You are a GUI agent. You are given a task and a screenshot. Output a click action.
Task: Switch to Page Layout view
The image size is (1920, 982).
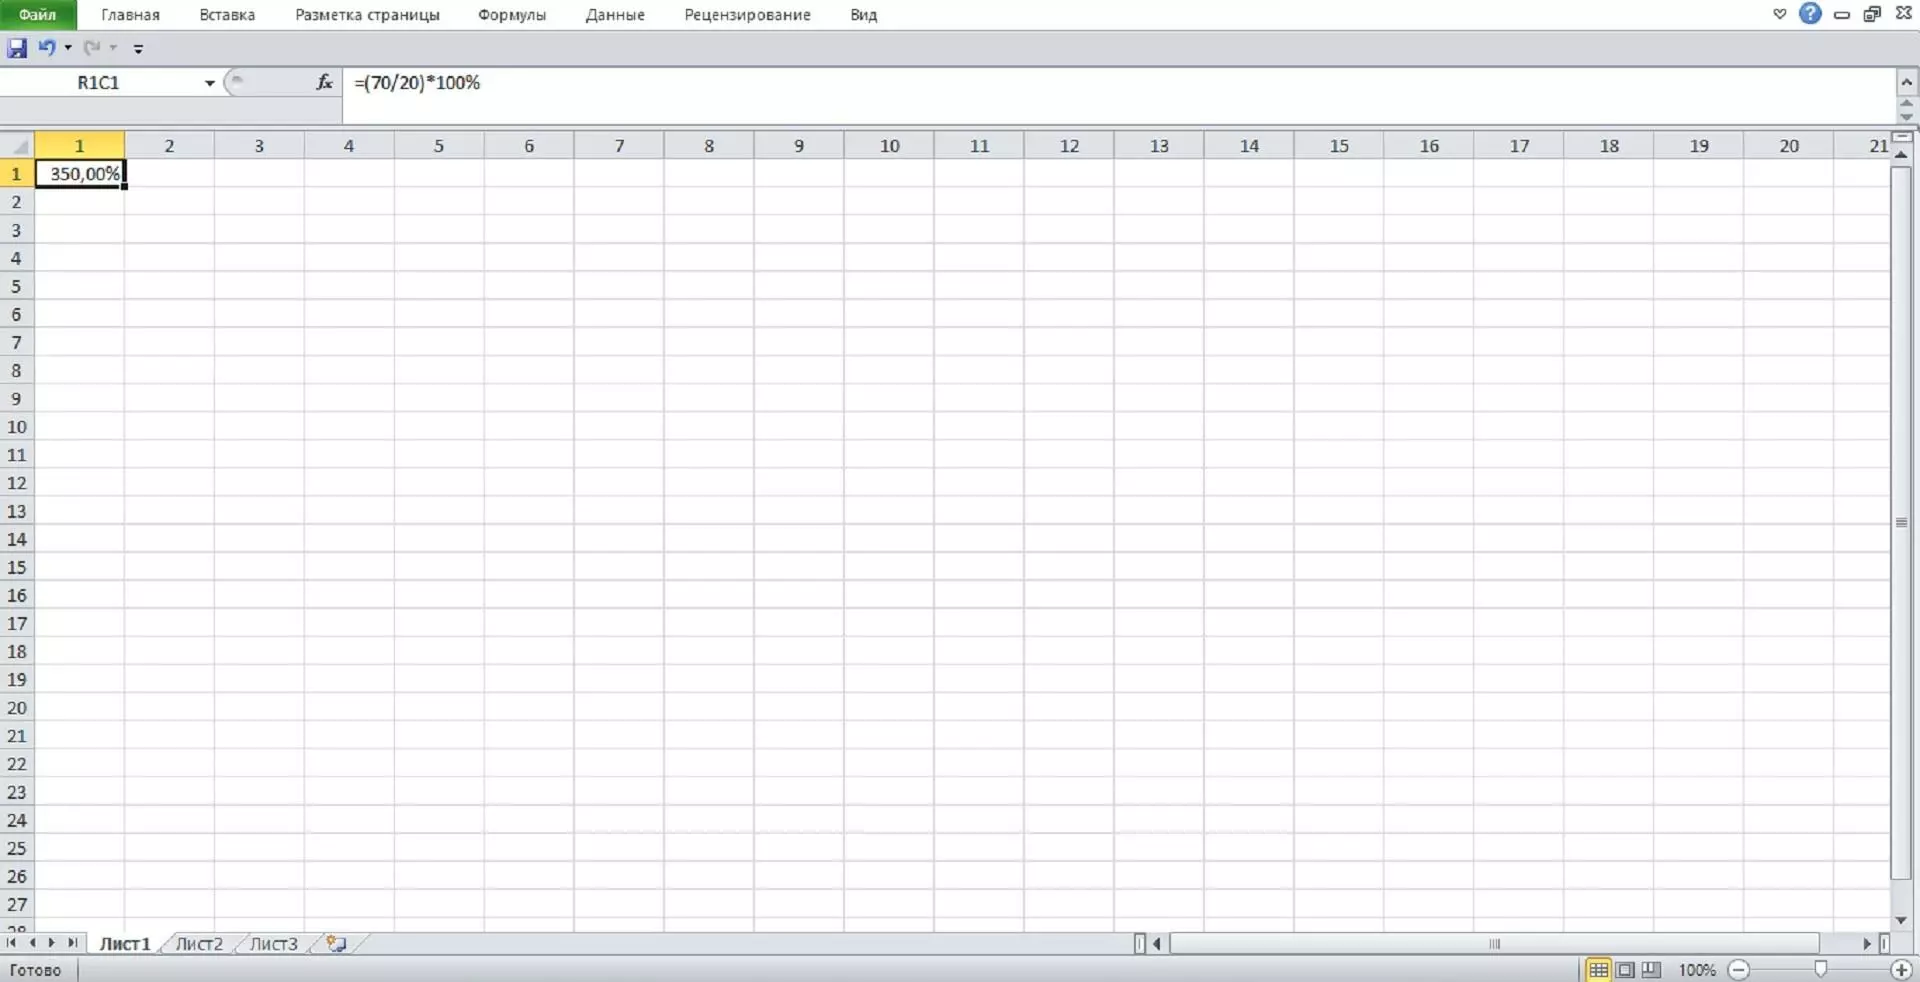point(1626,970)
